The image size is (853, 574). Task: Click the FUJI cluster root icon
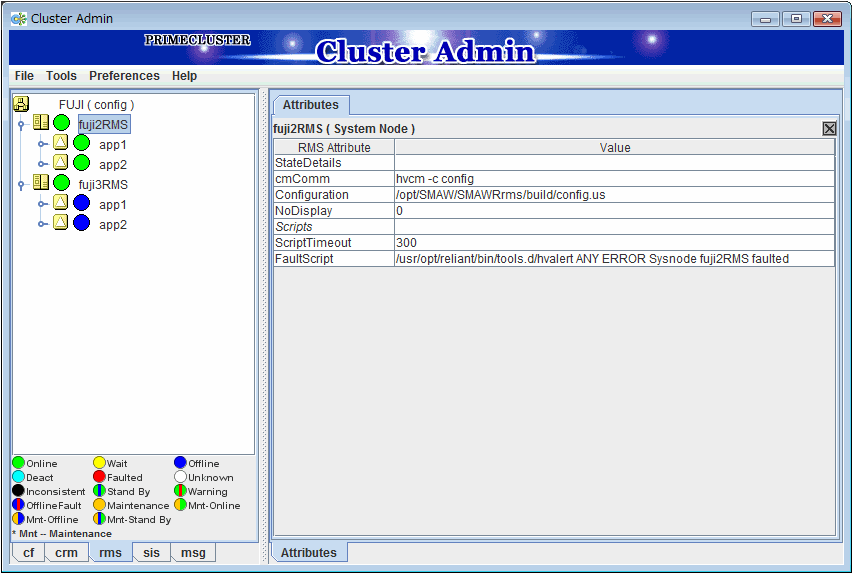coord(21,103)
